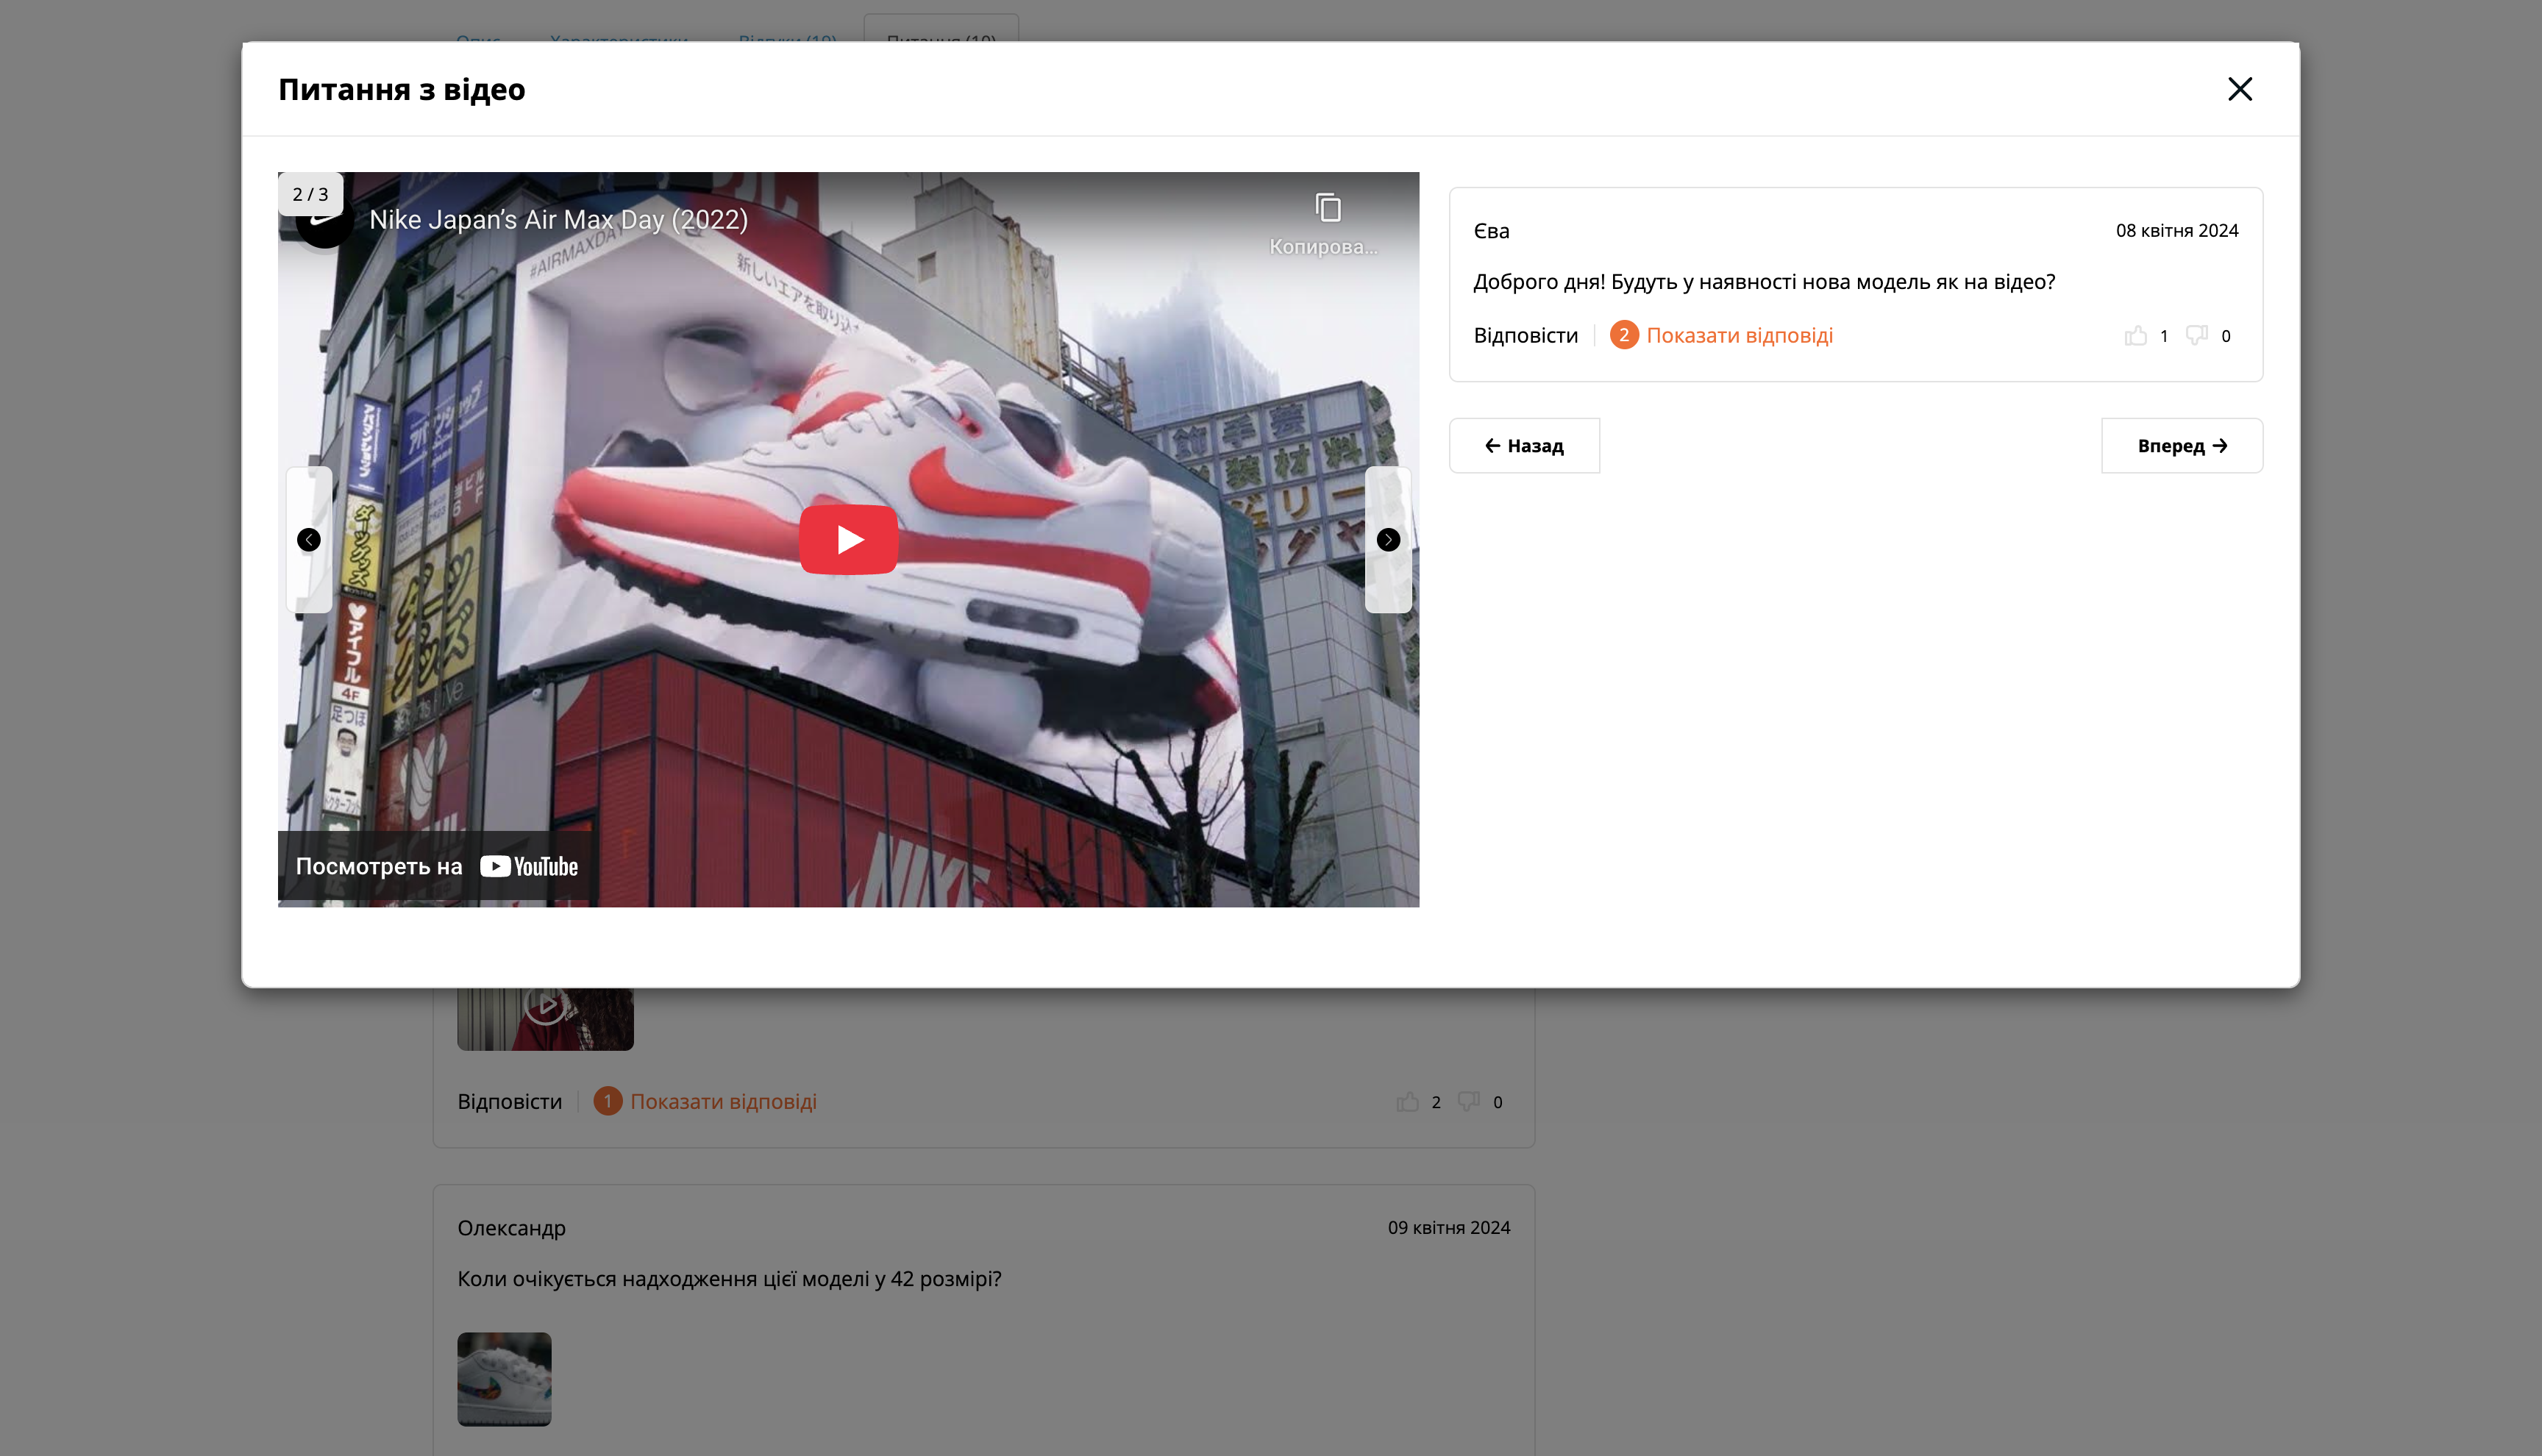Click the Вперед button
Image resolution: width=2542 pixels, height=1456 pixels.
pyautogui.click(x=2181, y=445)
